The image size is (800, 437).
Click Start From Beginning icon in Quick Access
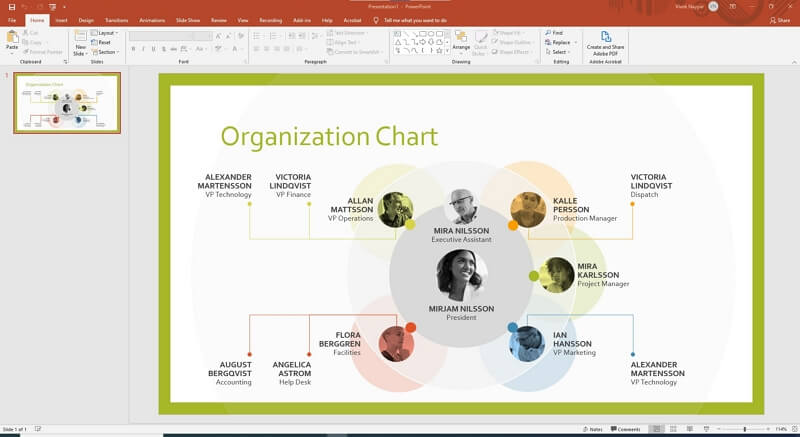click(53, 7)
